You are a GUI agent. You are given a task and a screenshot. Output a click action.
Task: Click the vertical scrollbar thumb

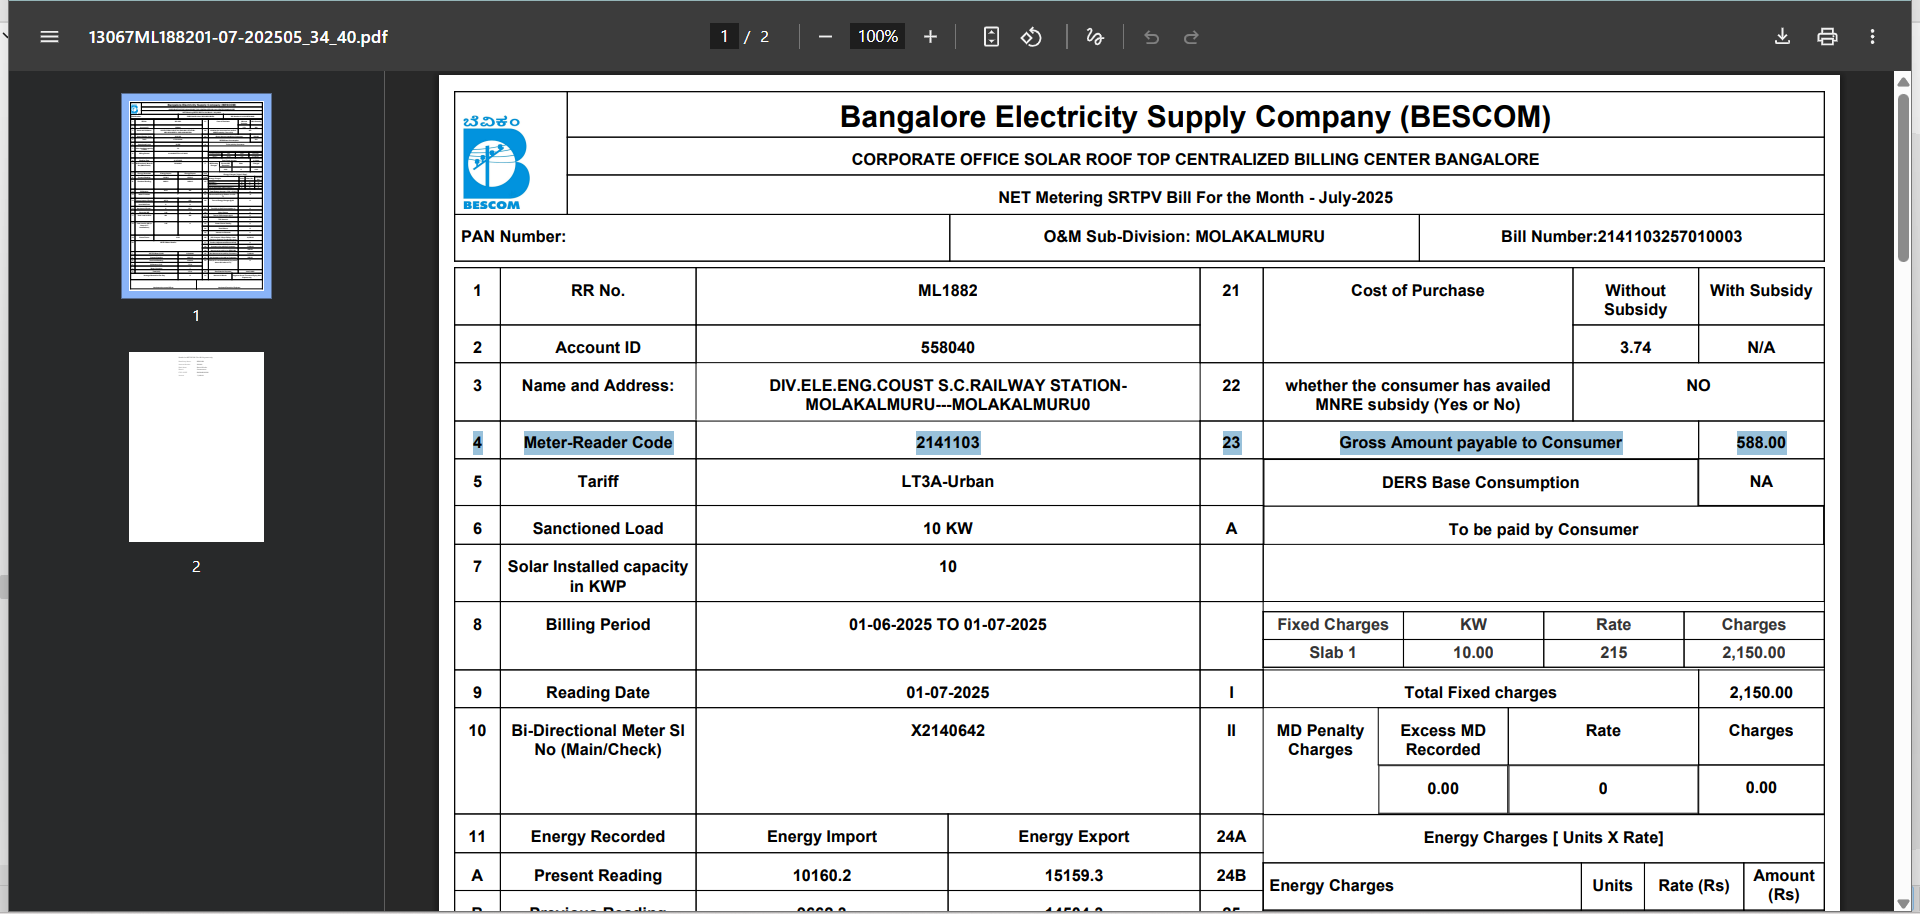pyautogui.click(x=1904, y=178)
